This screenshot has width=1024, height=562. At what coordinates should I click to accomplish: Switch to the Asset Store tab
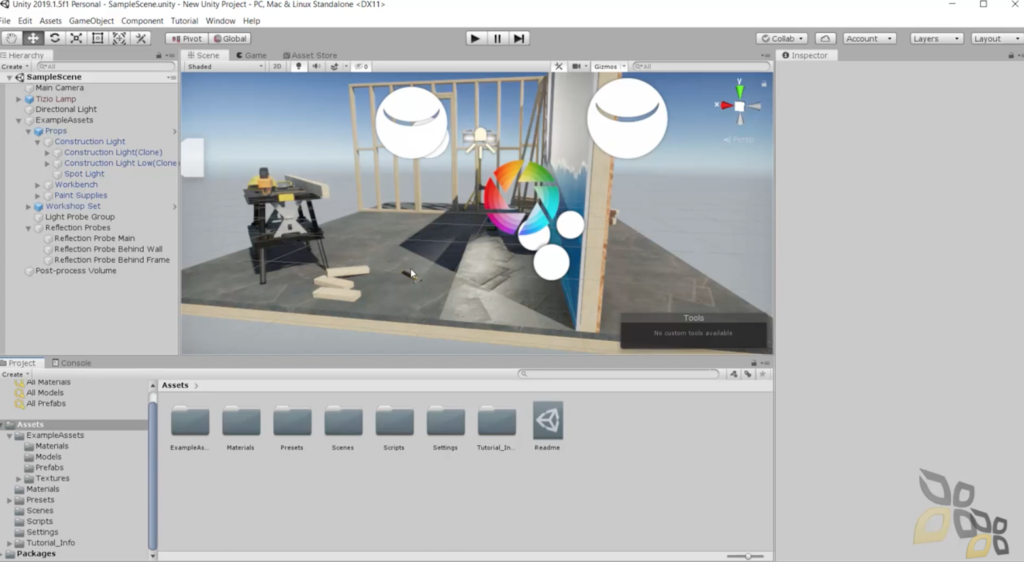(310, 55)
